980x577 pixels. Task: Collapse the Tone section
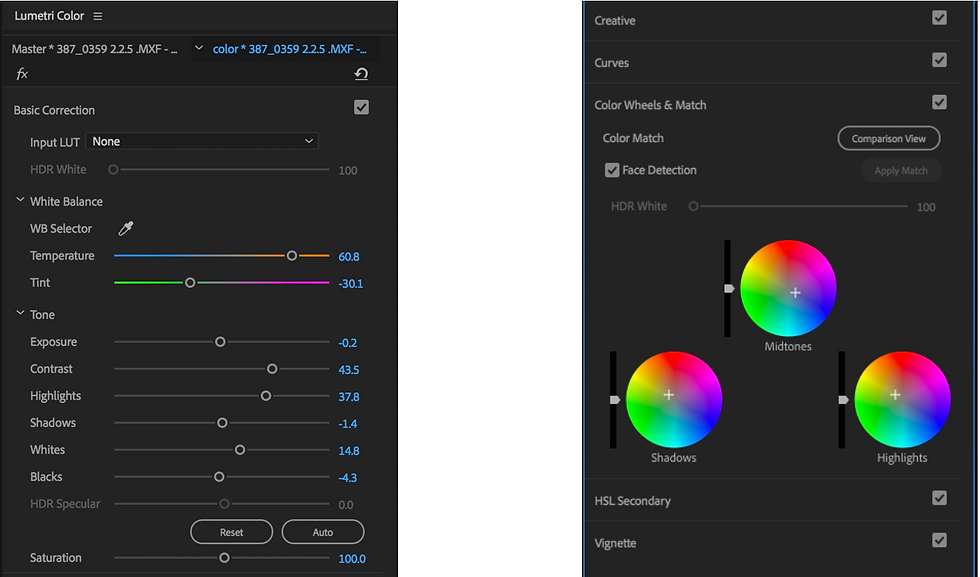[20, 314]
